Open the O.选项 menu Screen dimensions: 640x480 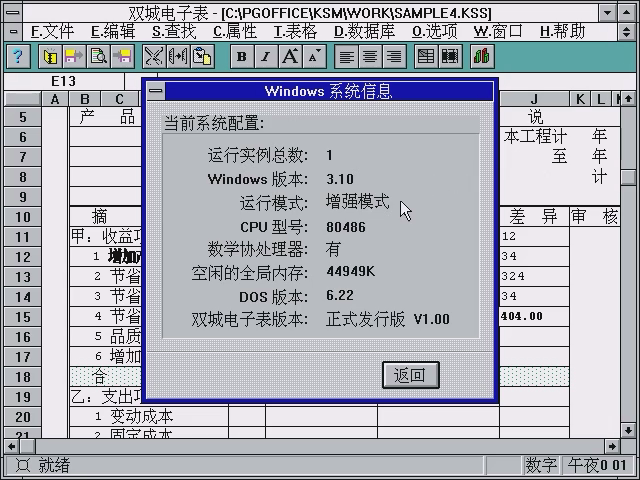(x=435, y=31)
